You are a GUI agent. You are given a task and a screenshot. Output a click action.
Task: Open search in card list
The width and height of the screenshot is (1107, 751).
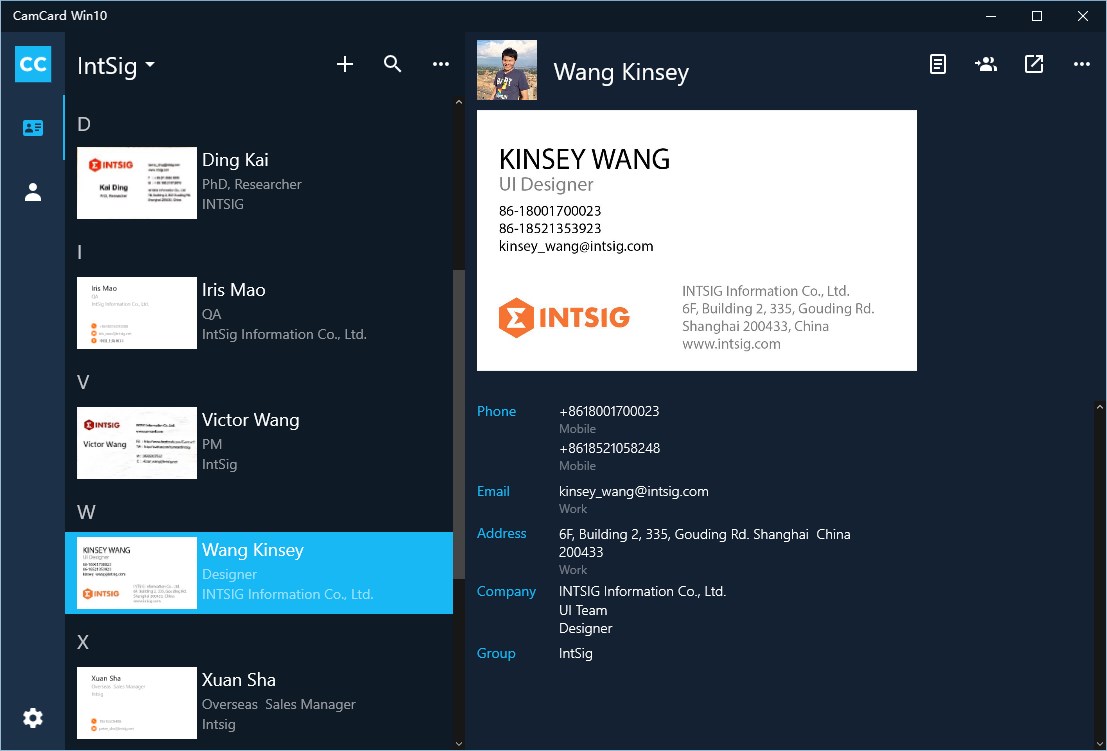393,64
